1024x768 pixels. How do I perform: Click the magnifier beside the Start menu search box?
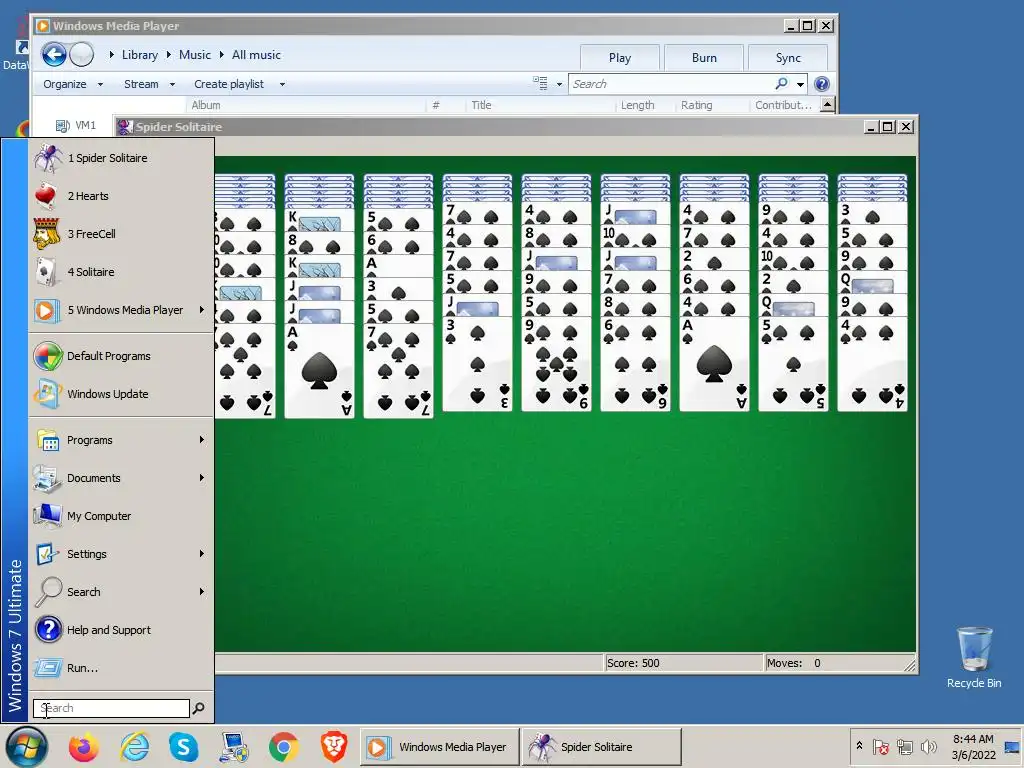click(x=199, y=708)
